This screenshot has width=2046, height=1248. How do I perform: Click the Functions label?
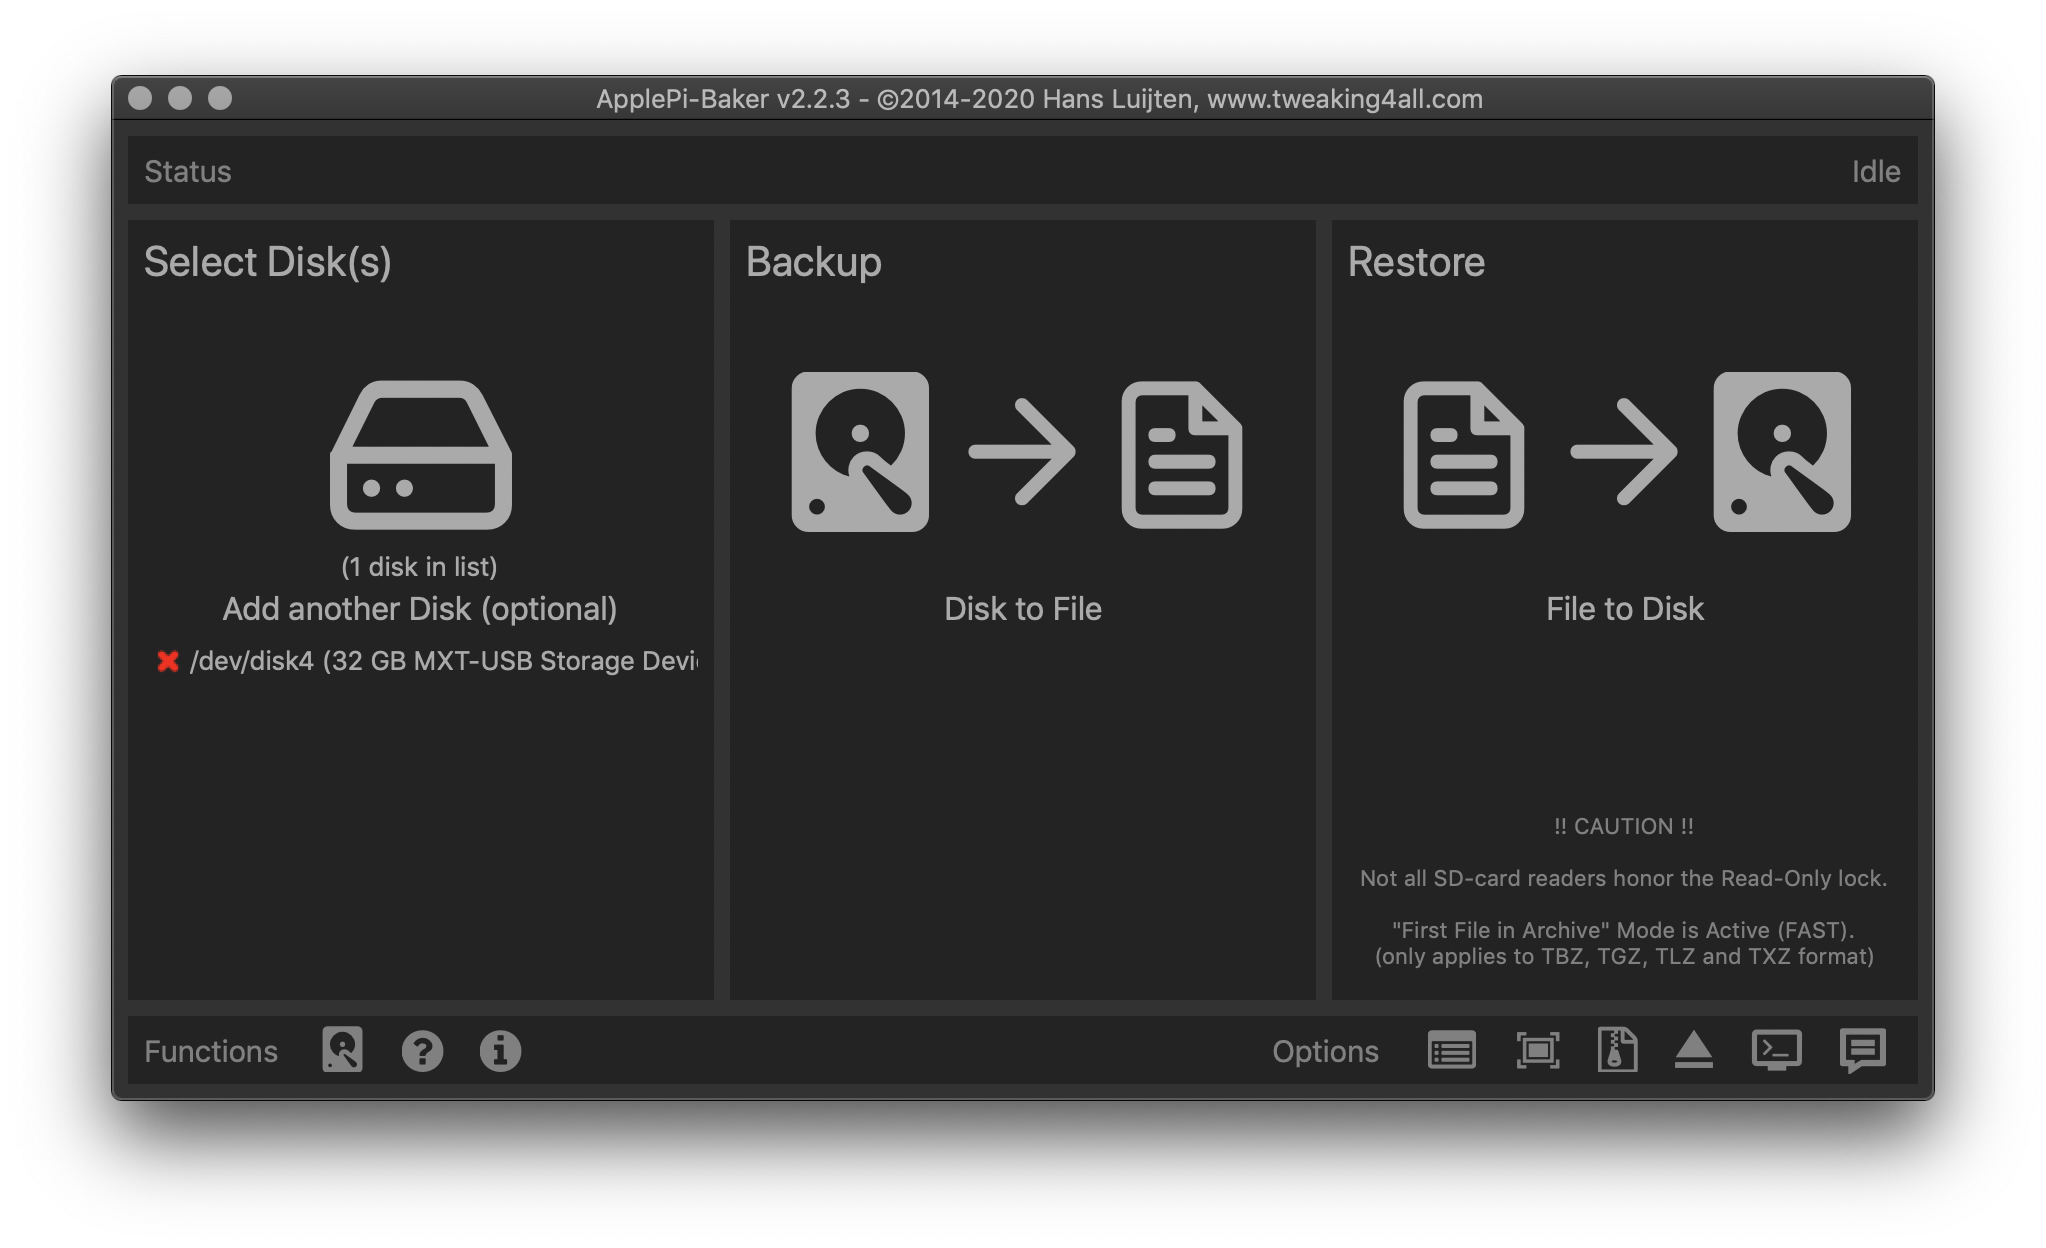[211, 1051]
